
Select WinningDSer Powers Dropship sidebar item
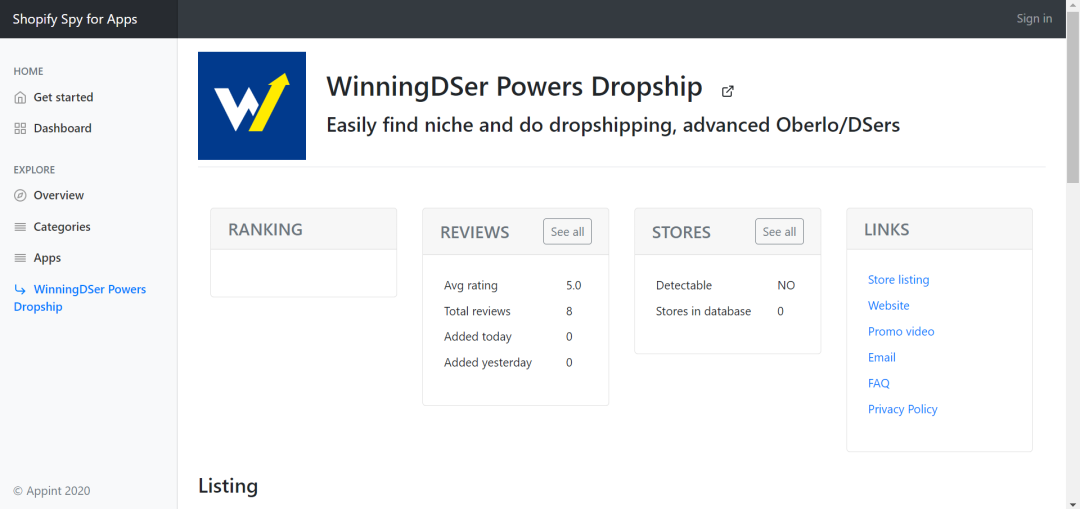(80, 298)
